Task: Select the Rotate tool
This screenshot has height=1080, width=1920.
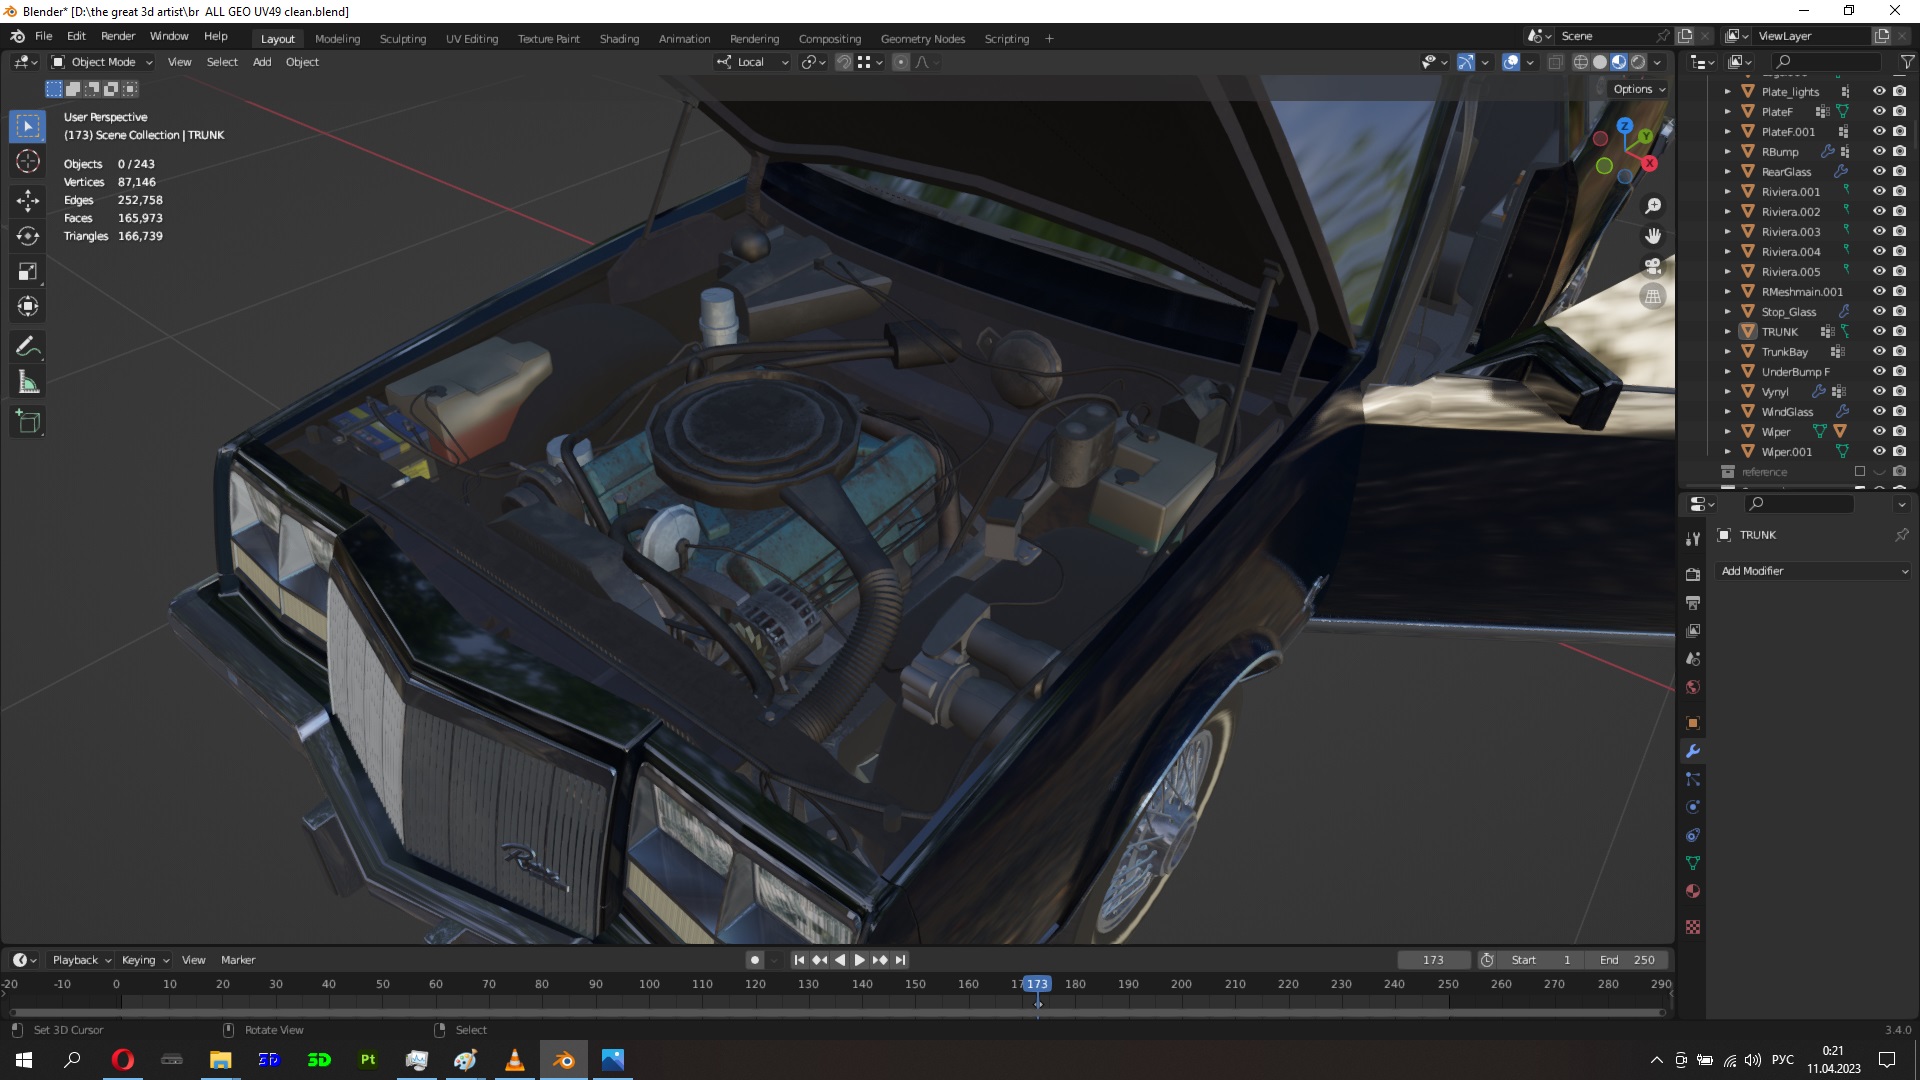Action: pos(28,236)
